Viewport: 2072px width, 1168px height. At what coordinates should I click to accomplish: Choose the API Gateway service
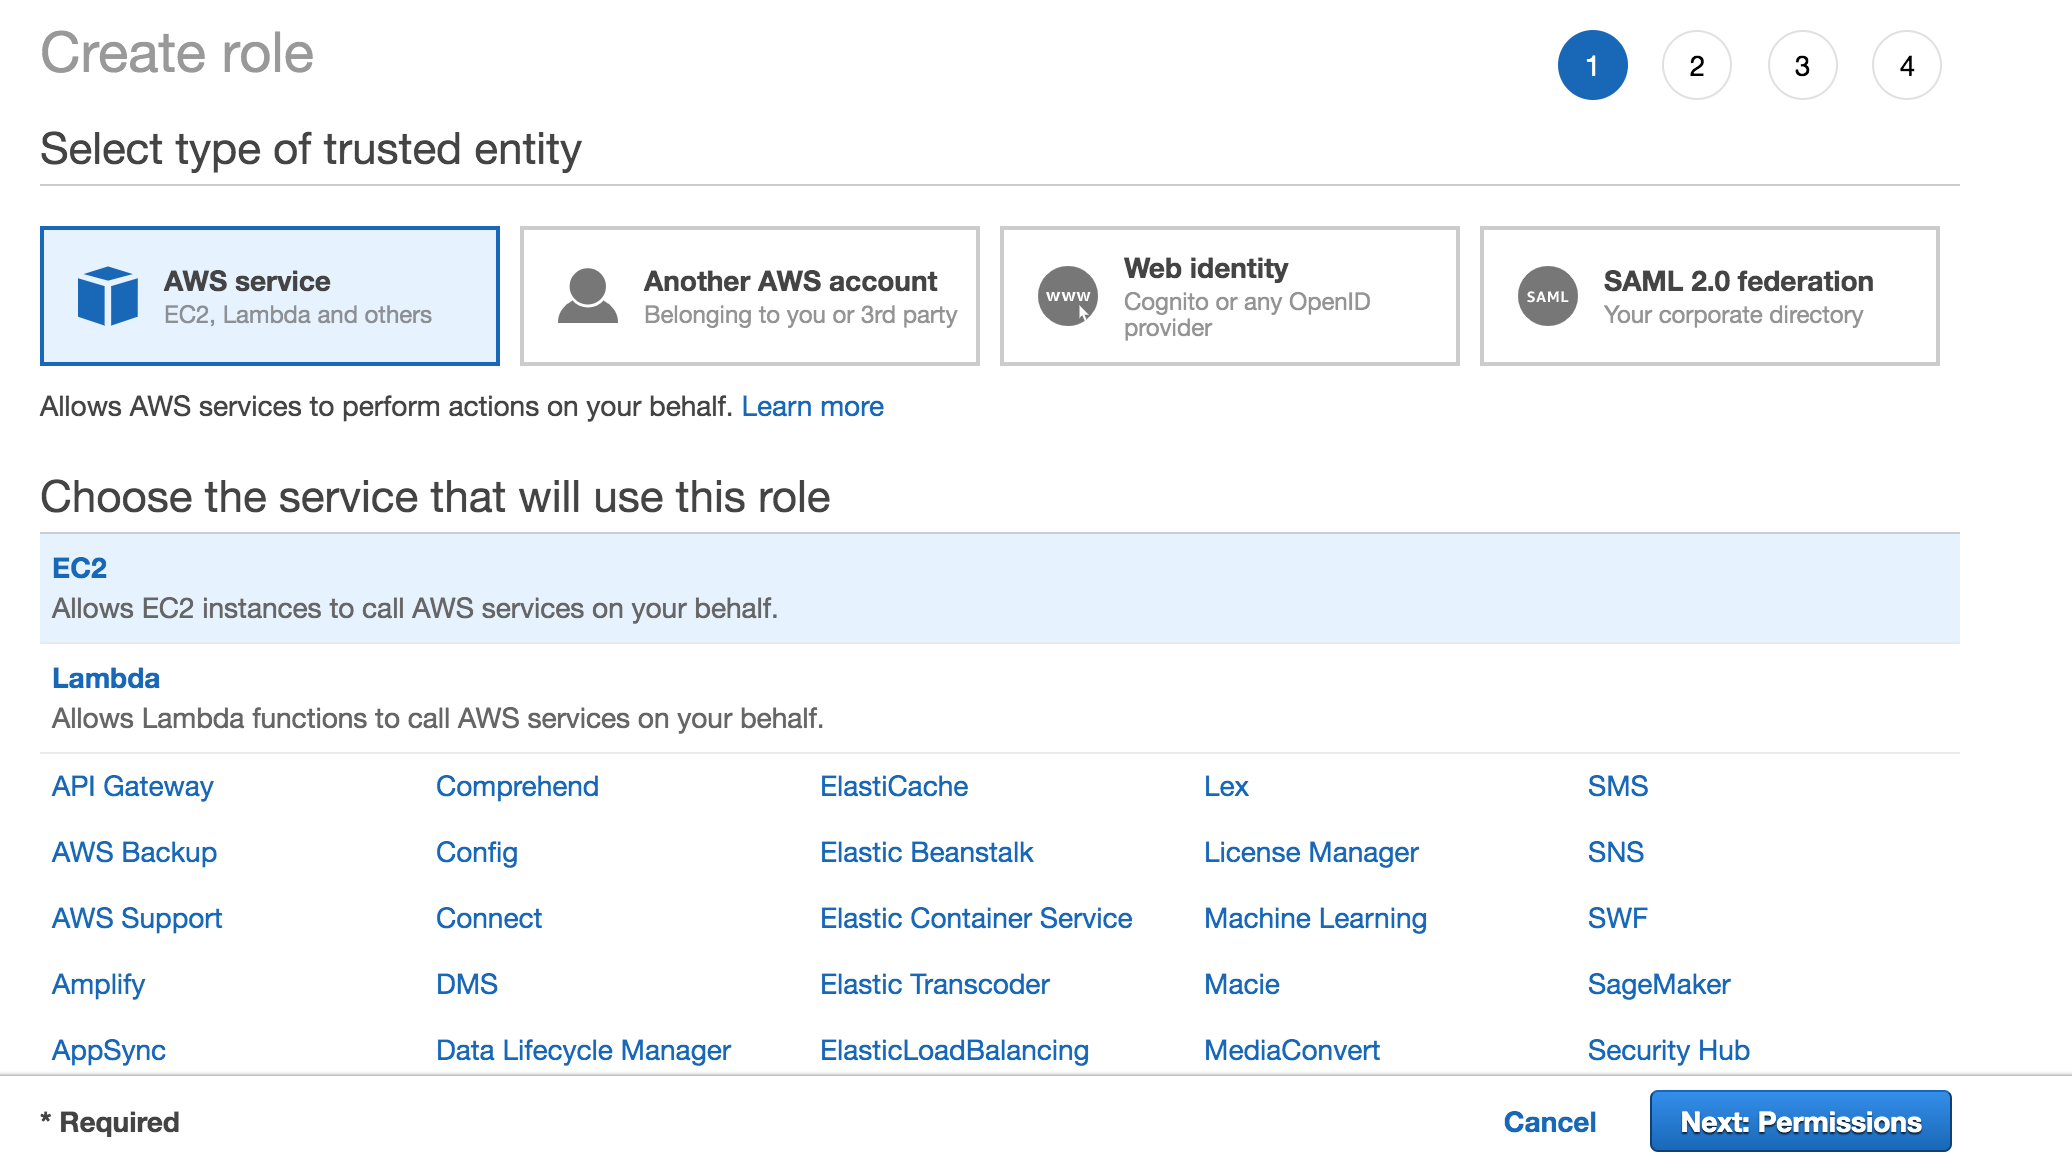tap(133, 787)
